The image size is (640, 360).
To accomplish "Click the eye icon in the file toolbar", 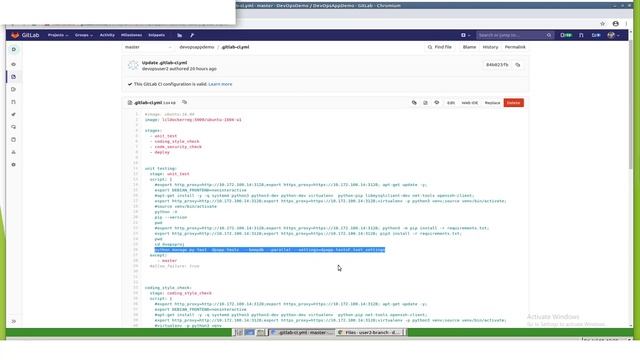I will [437, 103].
